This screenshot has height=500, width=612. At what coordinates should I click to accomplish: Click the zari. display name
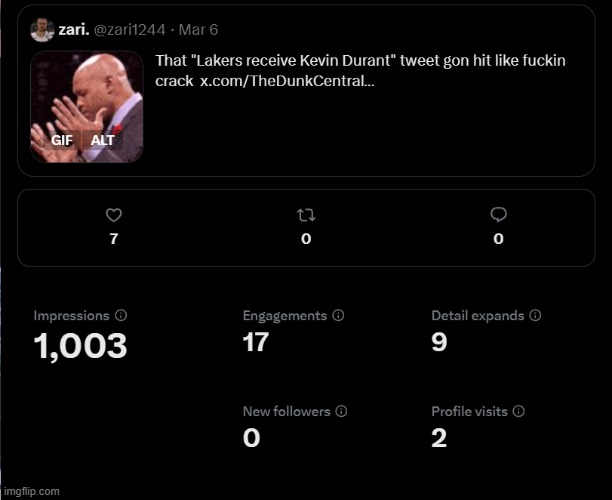coord(73,30)
